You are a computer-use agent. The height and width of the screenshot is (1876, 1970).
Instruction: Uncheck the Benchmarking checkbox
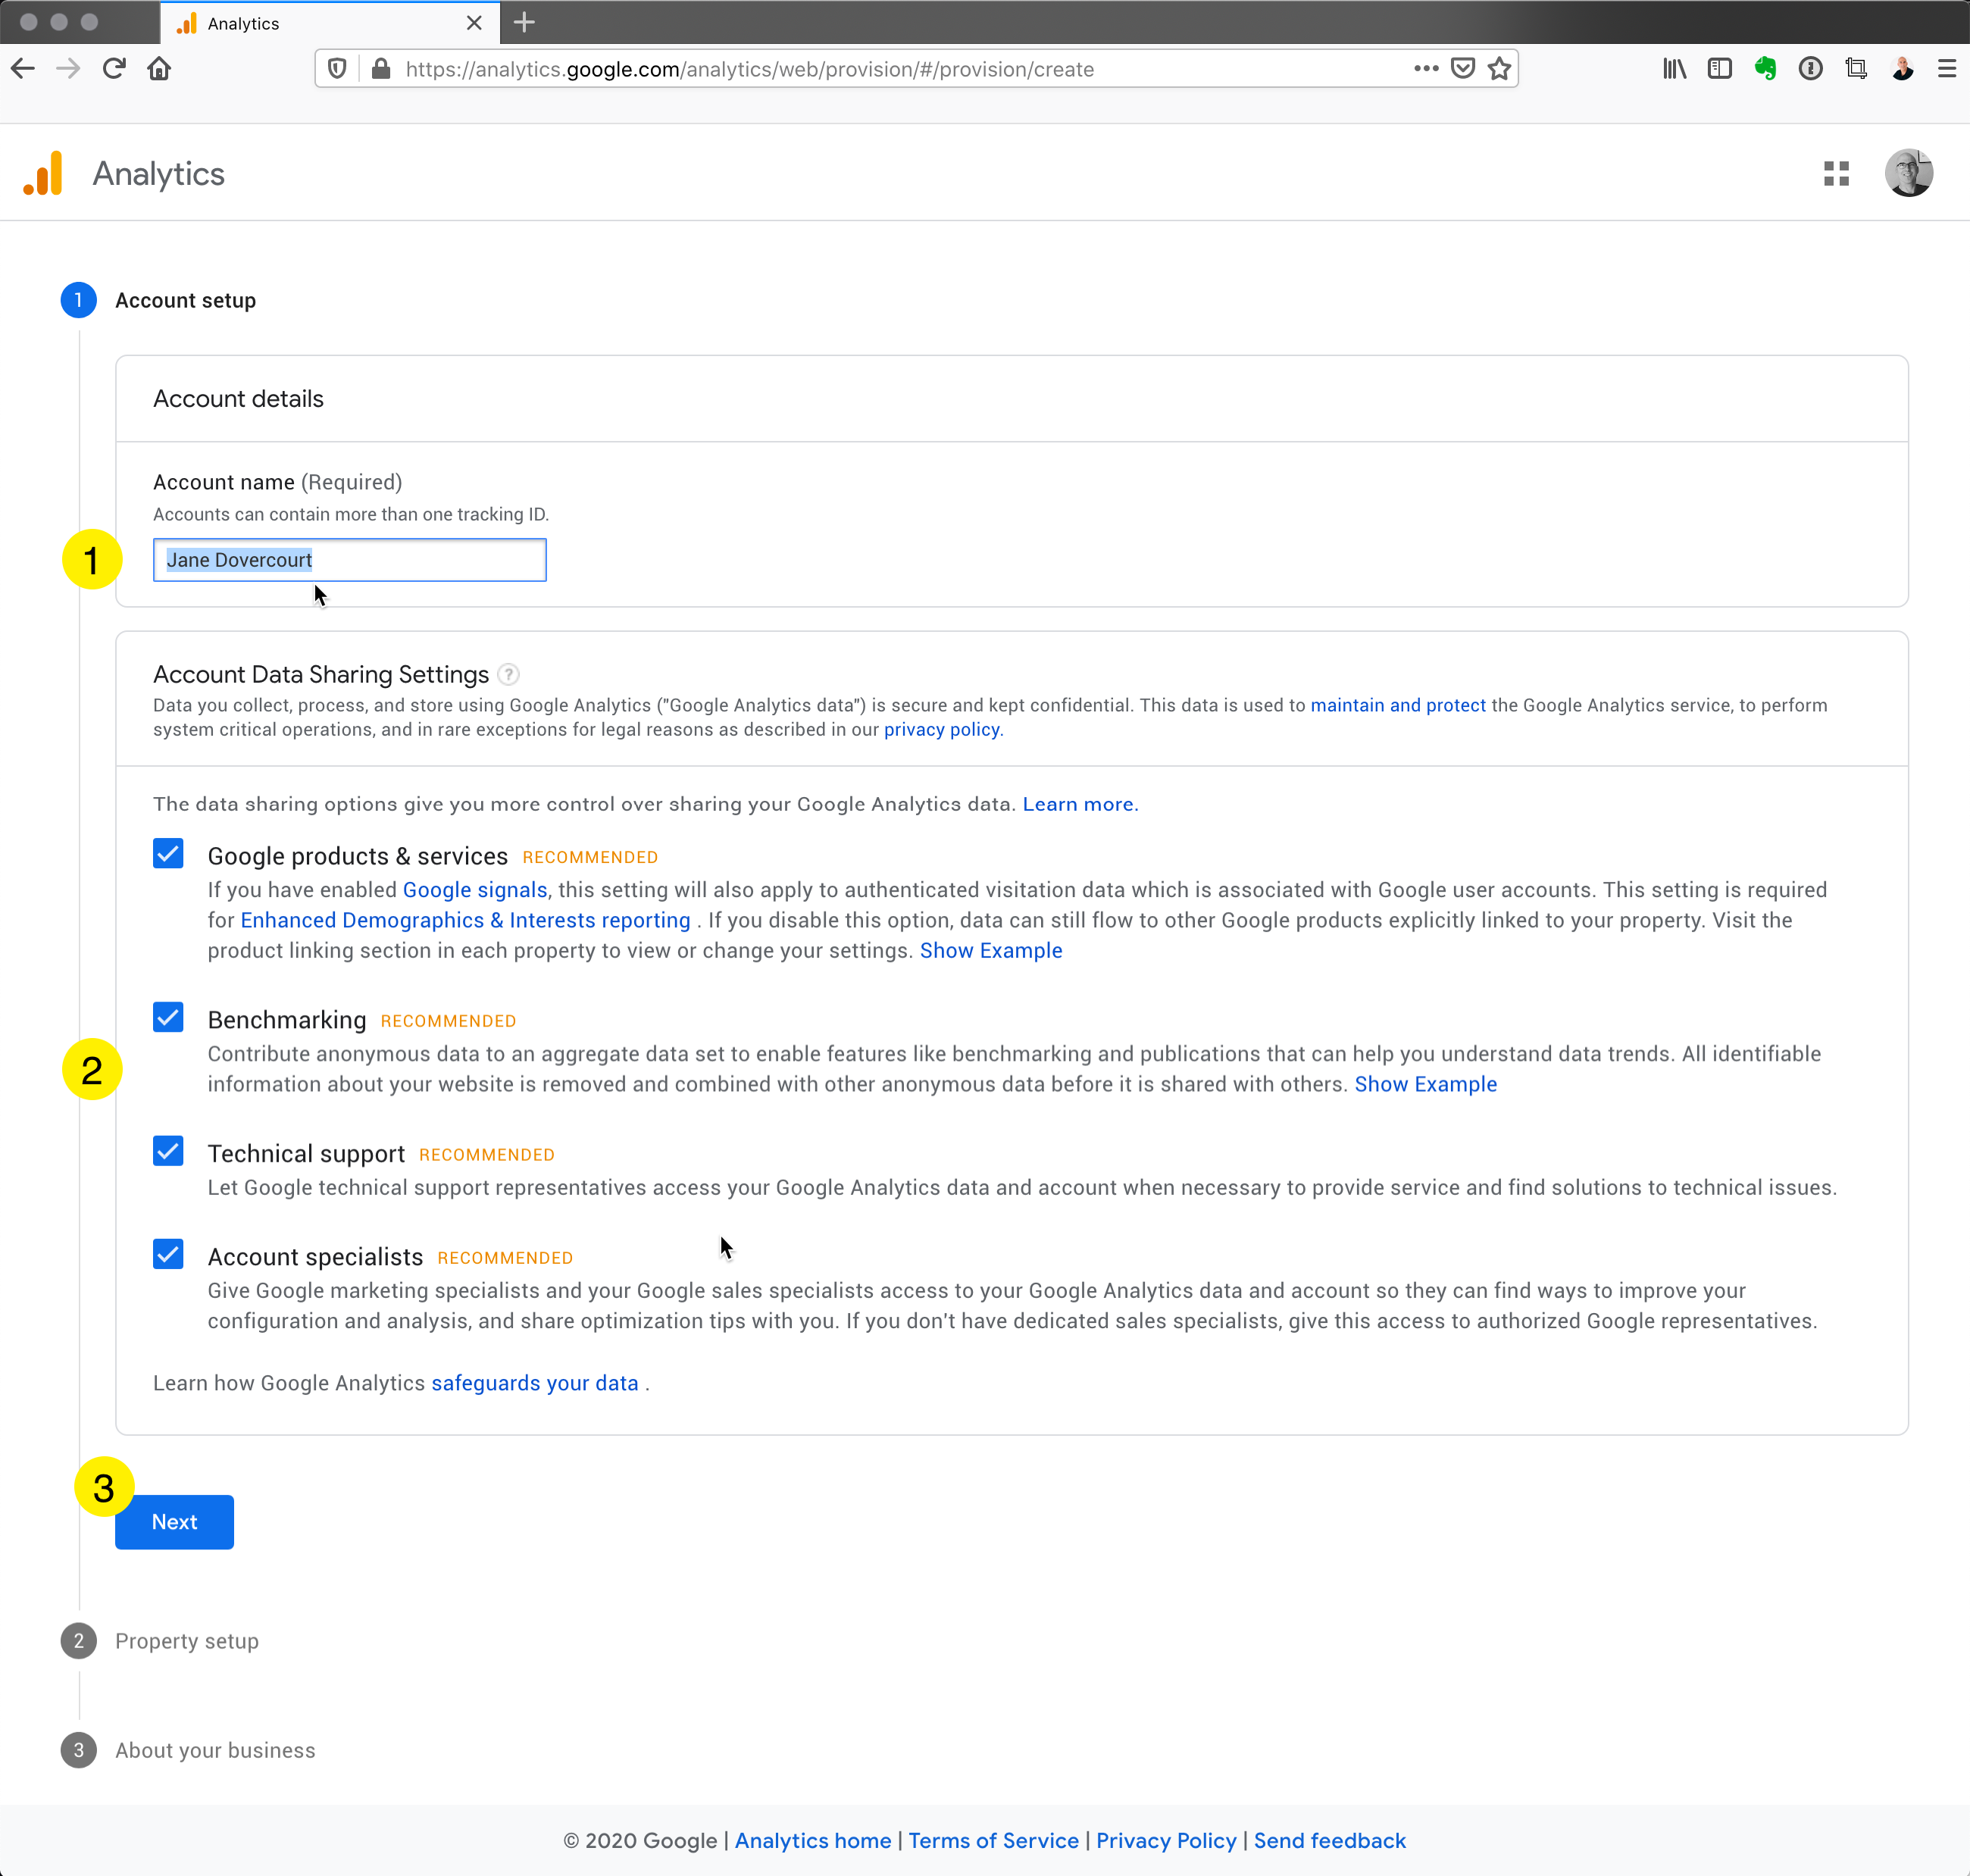[168, 1017]
